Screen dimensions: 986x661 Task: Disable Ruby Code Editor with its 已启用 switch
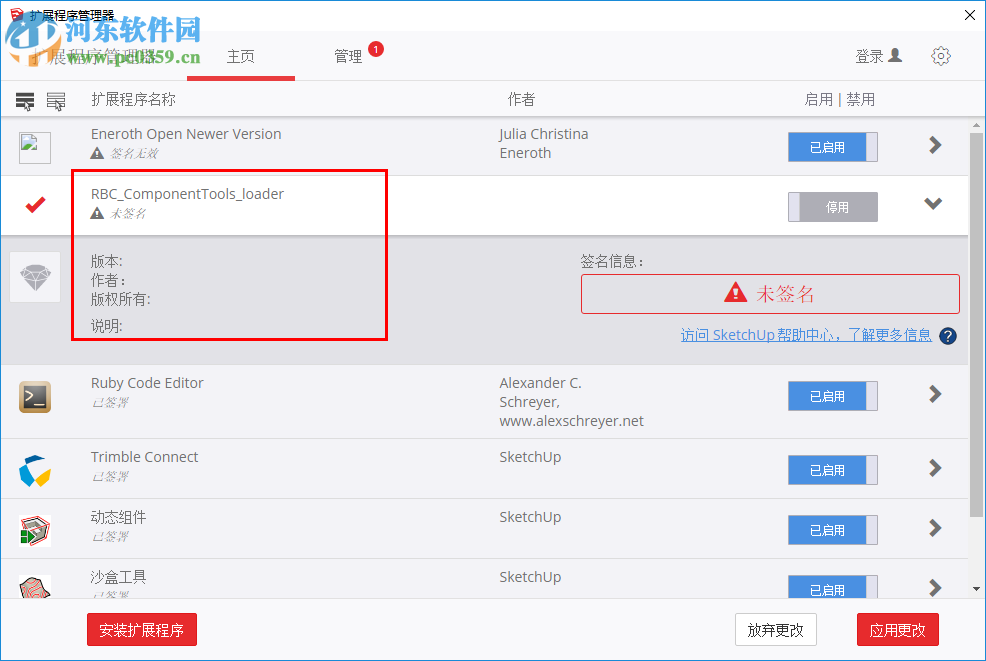[x=832, y=396]
